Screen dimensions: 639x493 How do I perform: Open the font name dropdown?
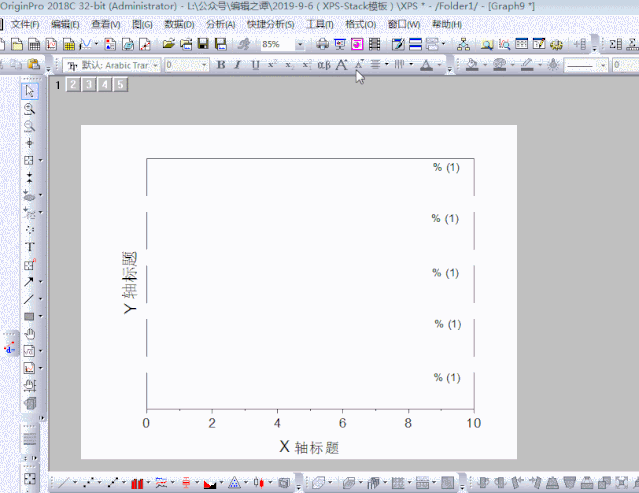click(x=155, y=65)
